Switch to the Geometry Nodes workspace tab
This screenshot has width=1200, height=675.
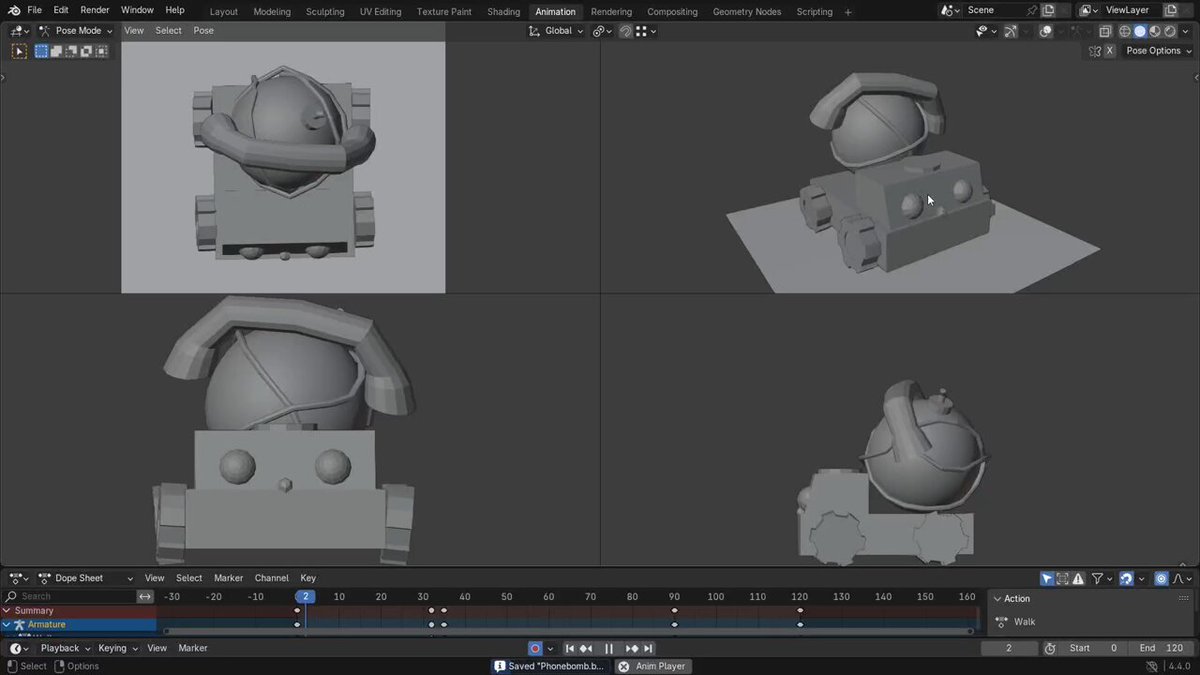click(747, 12)
